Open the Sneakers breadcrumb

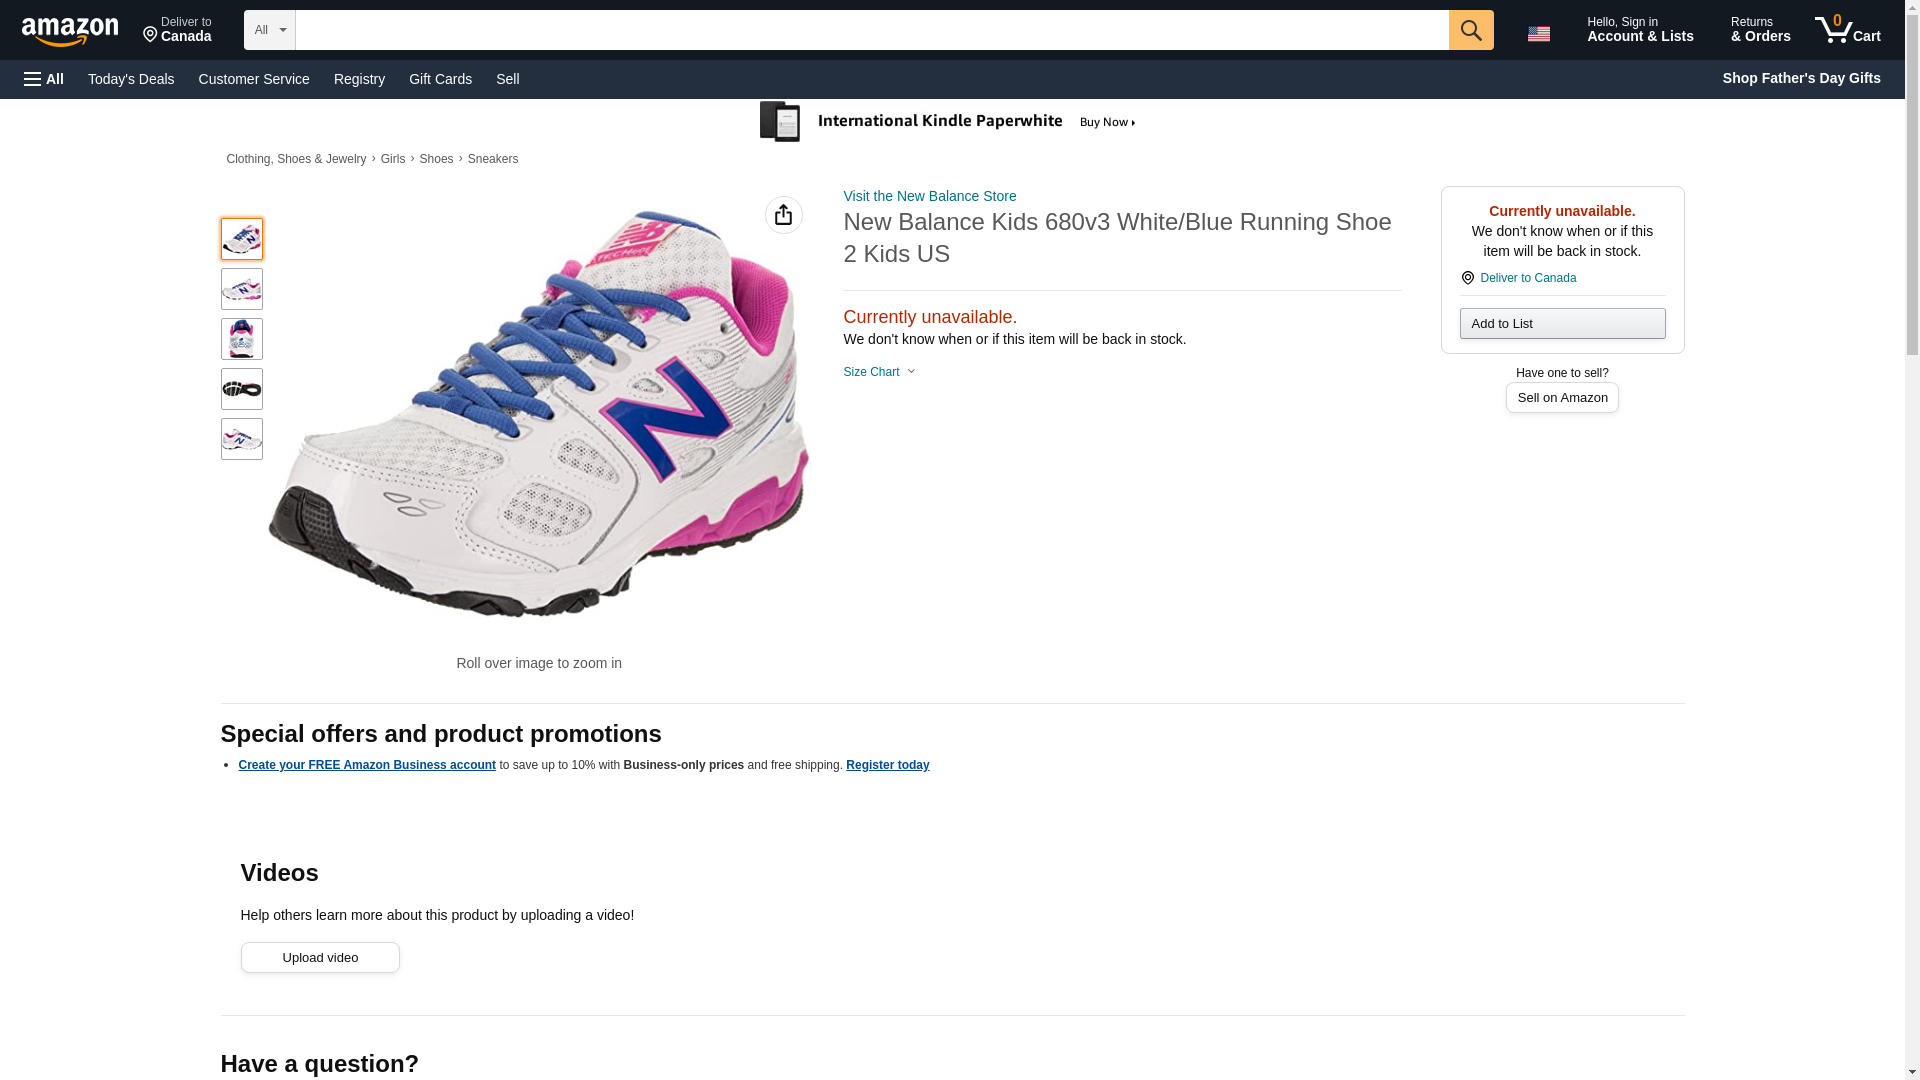[492, 159]
